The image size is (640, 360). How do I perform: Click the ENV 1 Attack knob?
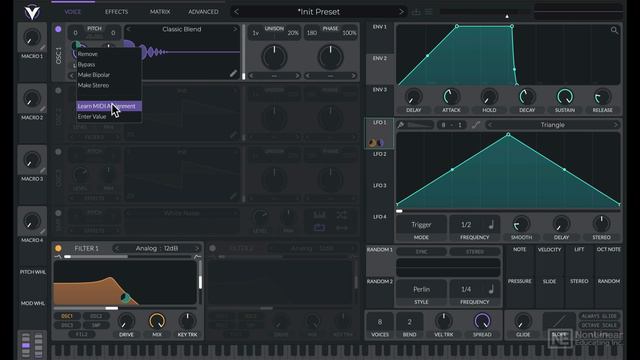click(x=451, y=97)
